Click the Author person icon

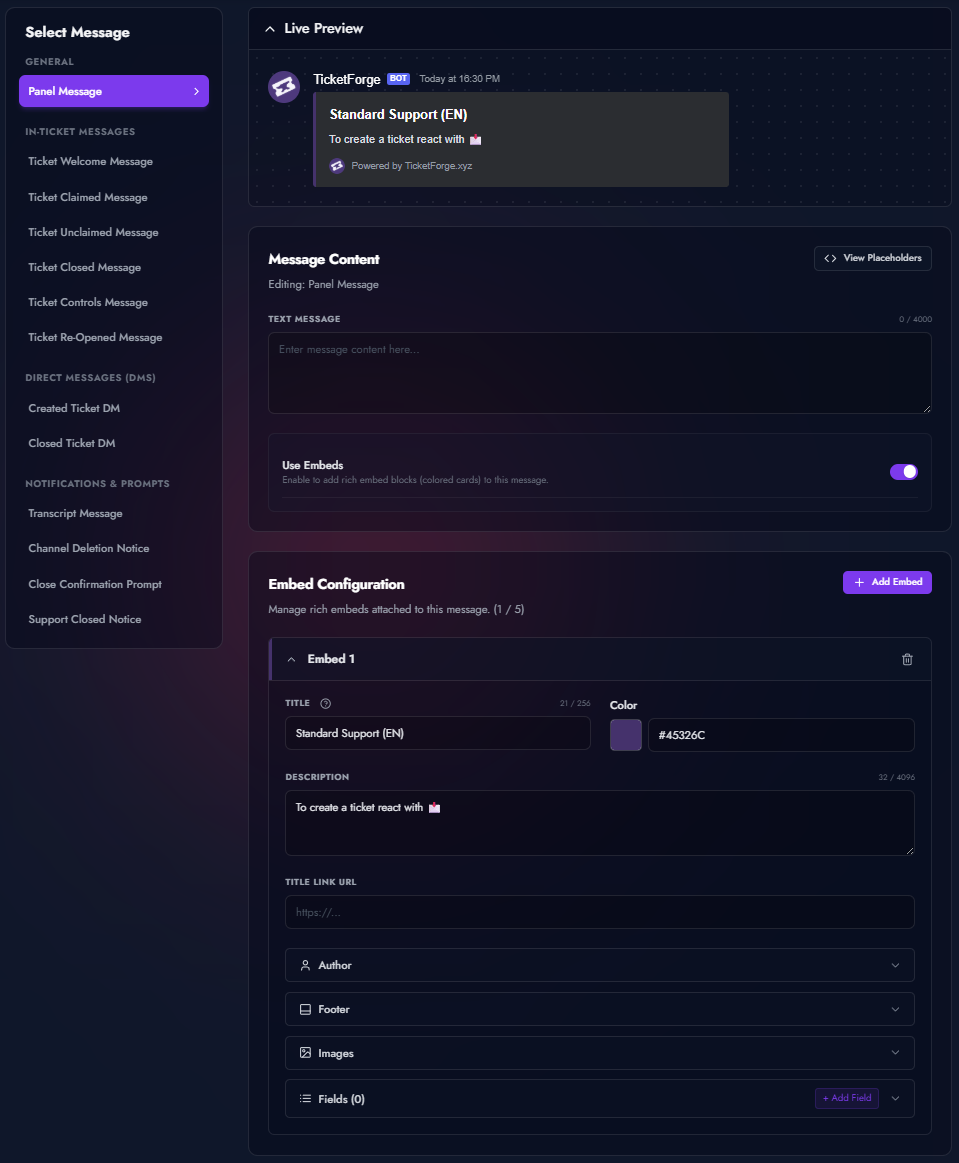click(305, 965)
